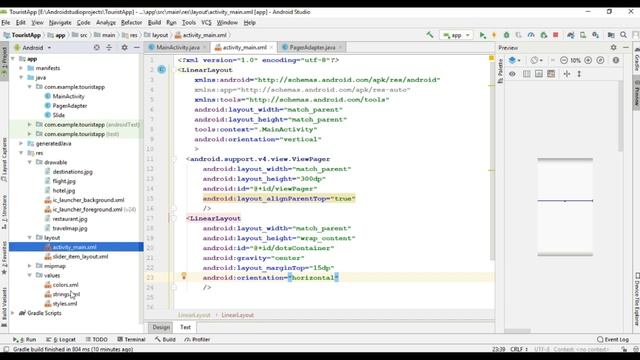Toggle the Layout Captures side tab
The height and width of the screenshot is (360, 640).
coord(4,160)
